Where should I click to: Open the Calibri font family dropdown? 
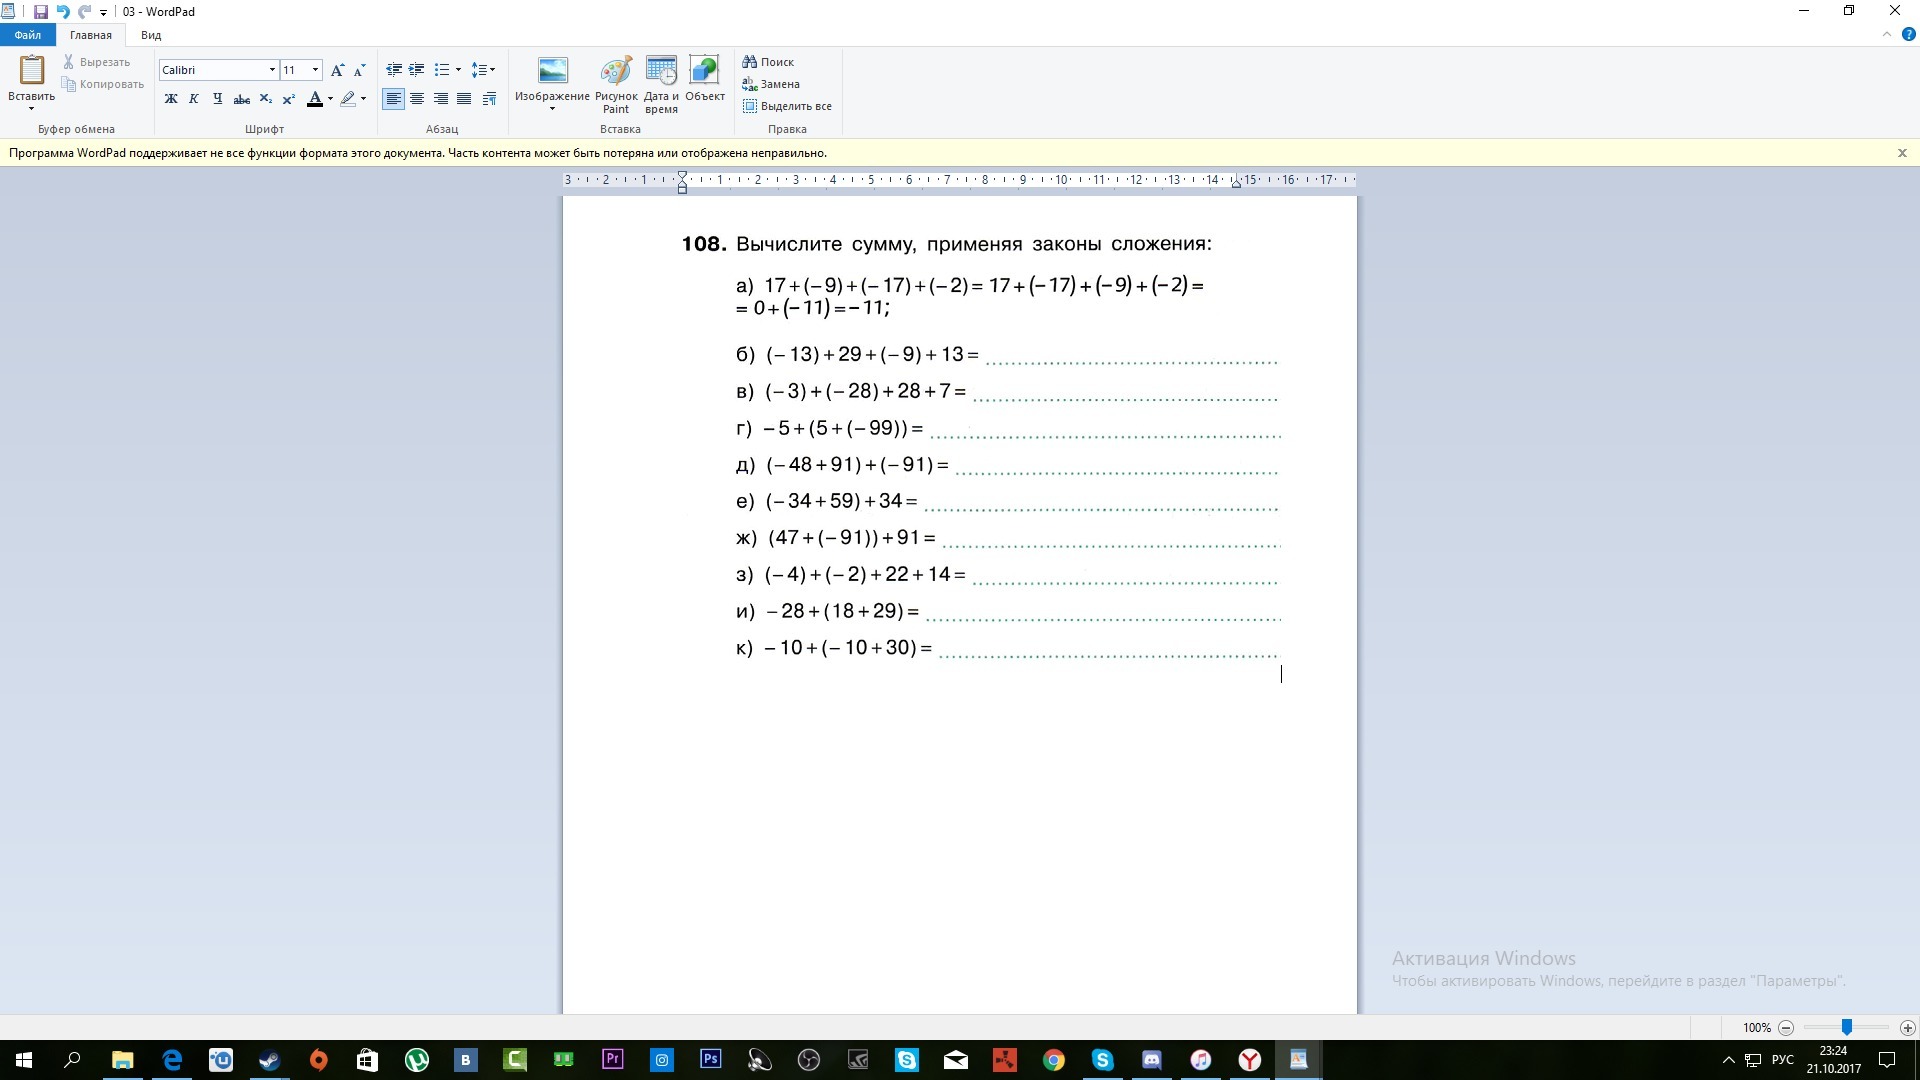(x=272, y=70)
